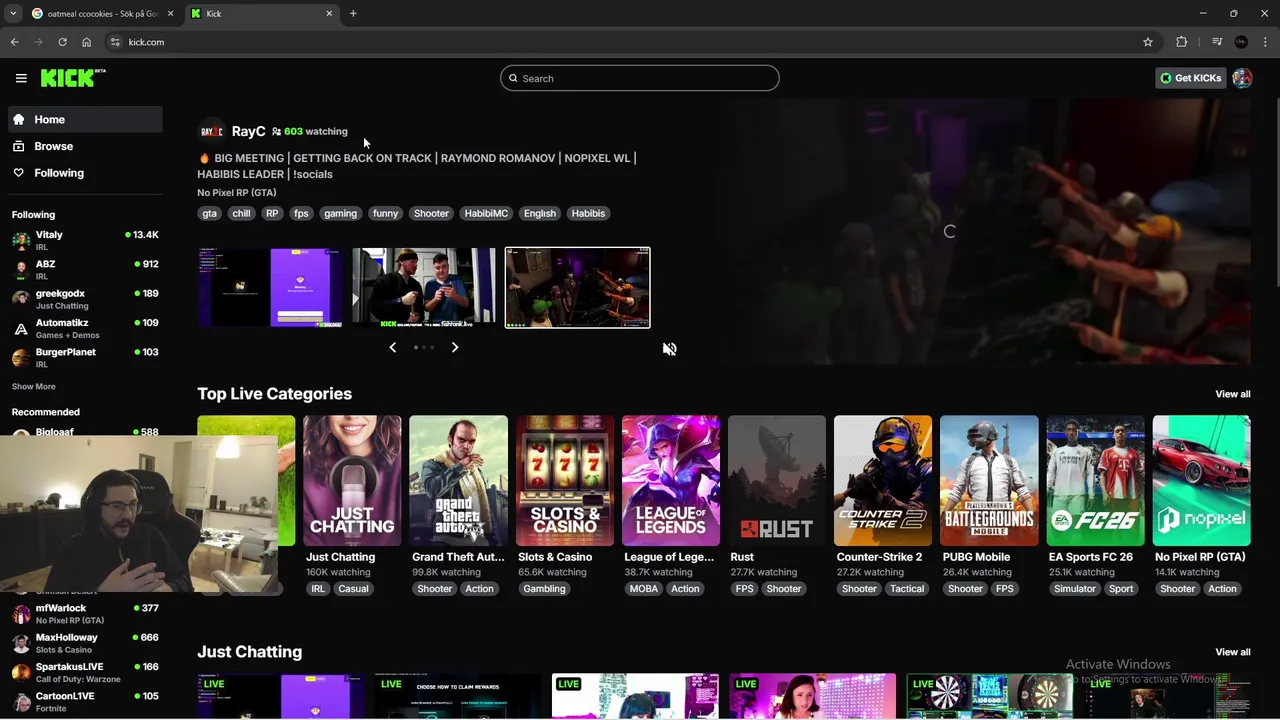Open browser extensions puzzle icon
This screenshot has width=1280, height=720.
(x=1182, y=42)
